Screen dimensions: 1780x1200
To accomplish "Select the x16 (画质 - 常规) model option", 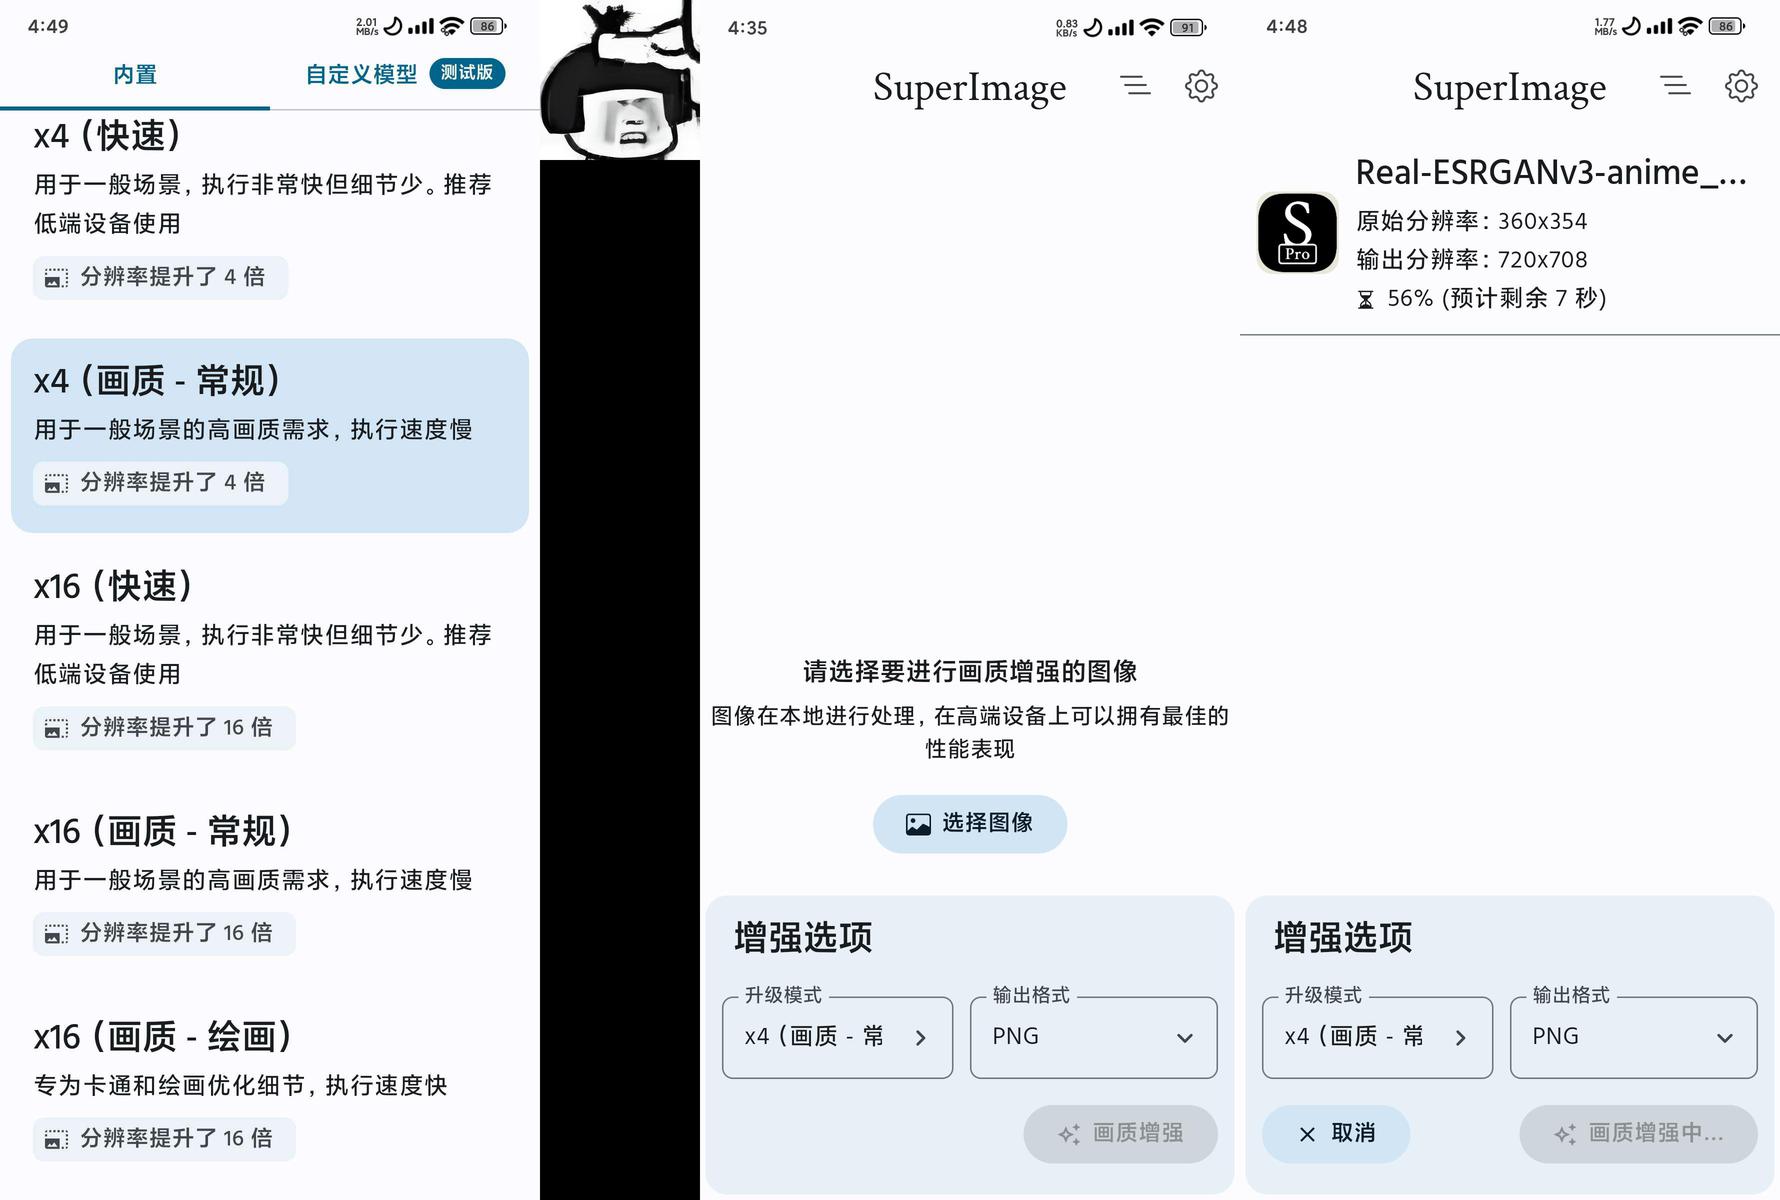I will (x=270, y=882).
